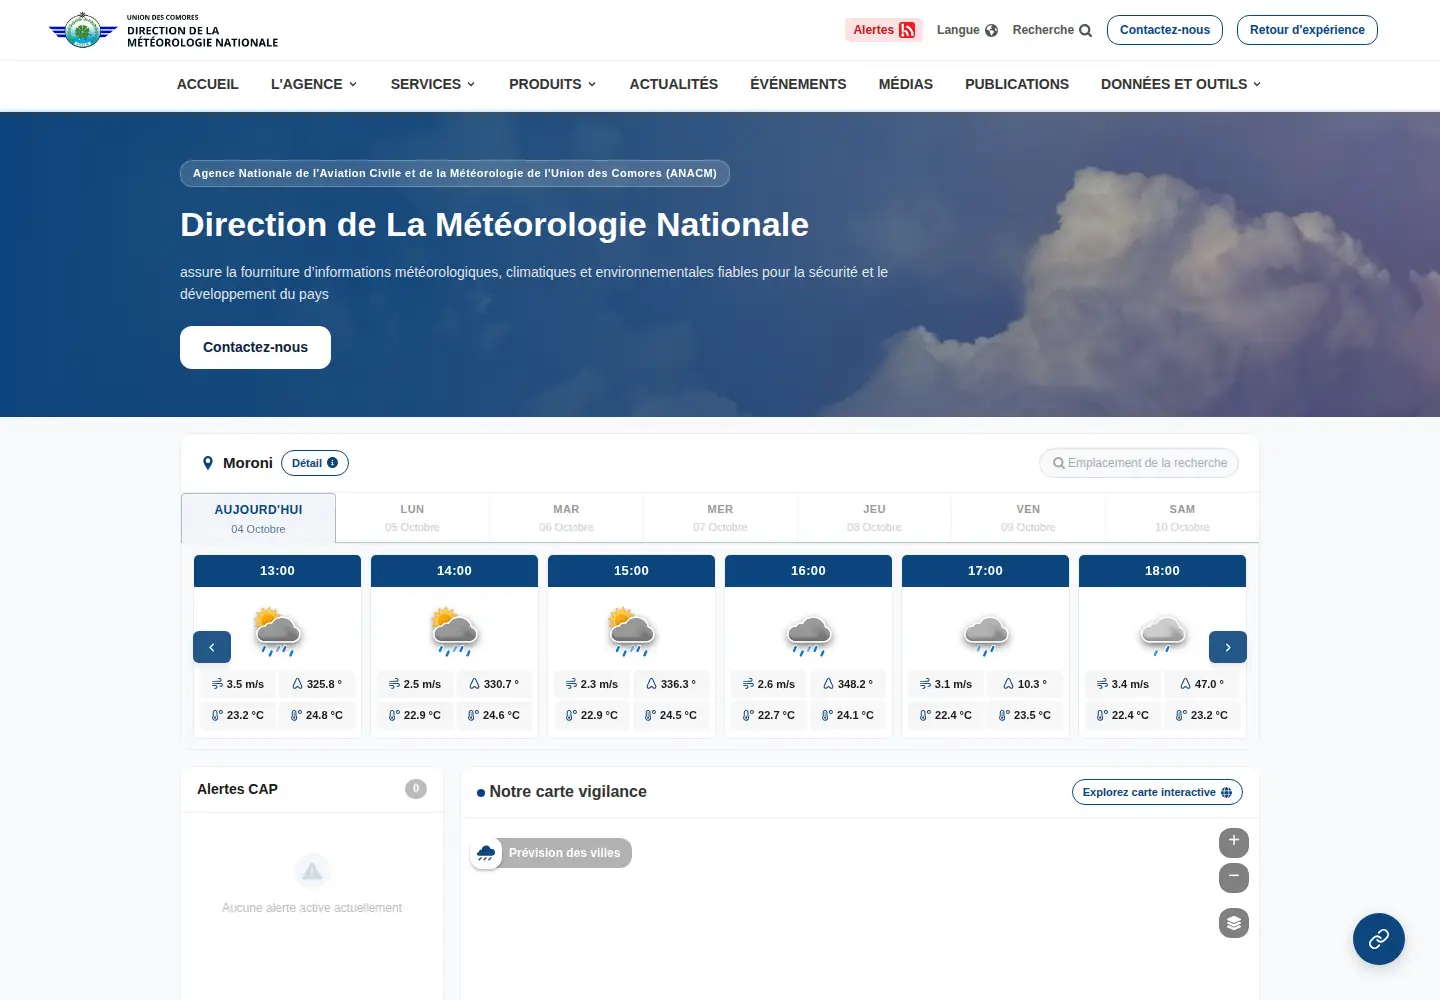Click the ANACM agency banner label

coord(455,173)
